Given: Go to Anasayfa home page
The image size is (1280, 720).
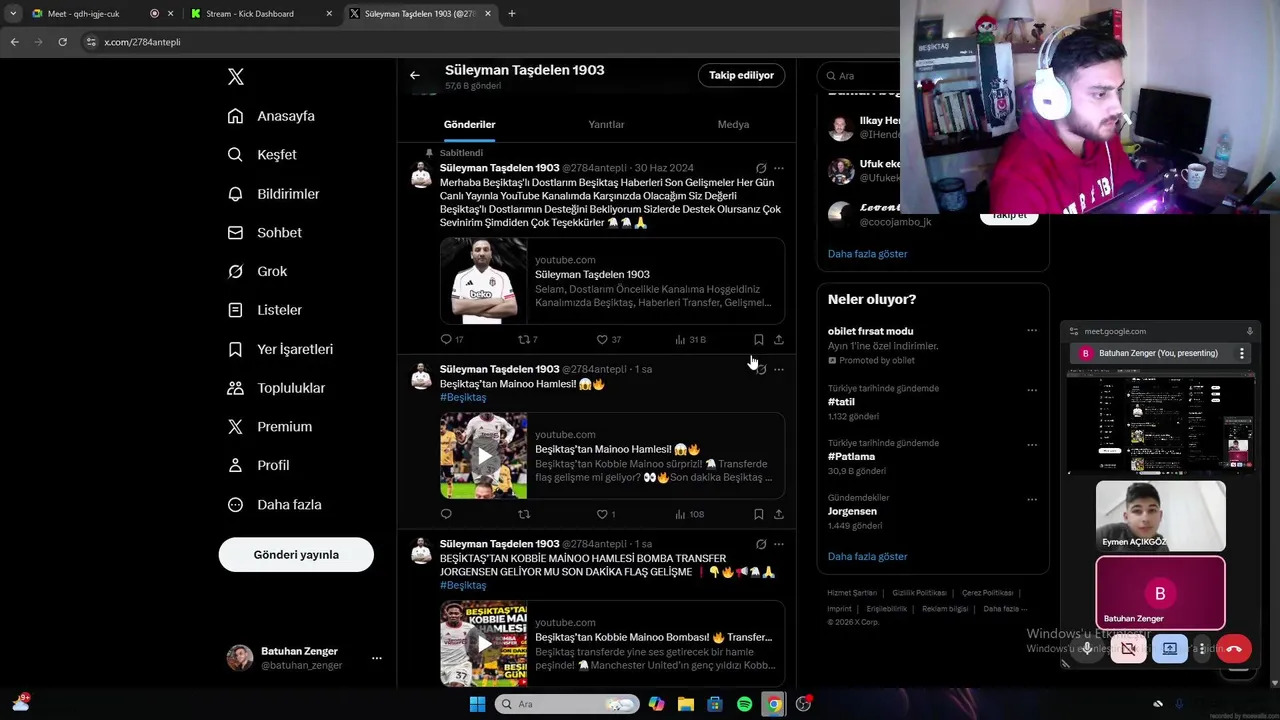Looking at the screenshot, I should (x=271, y=116).
